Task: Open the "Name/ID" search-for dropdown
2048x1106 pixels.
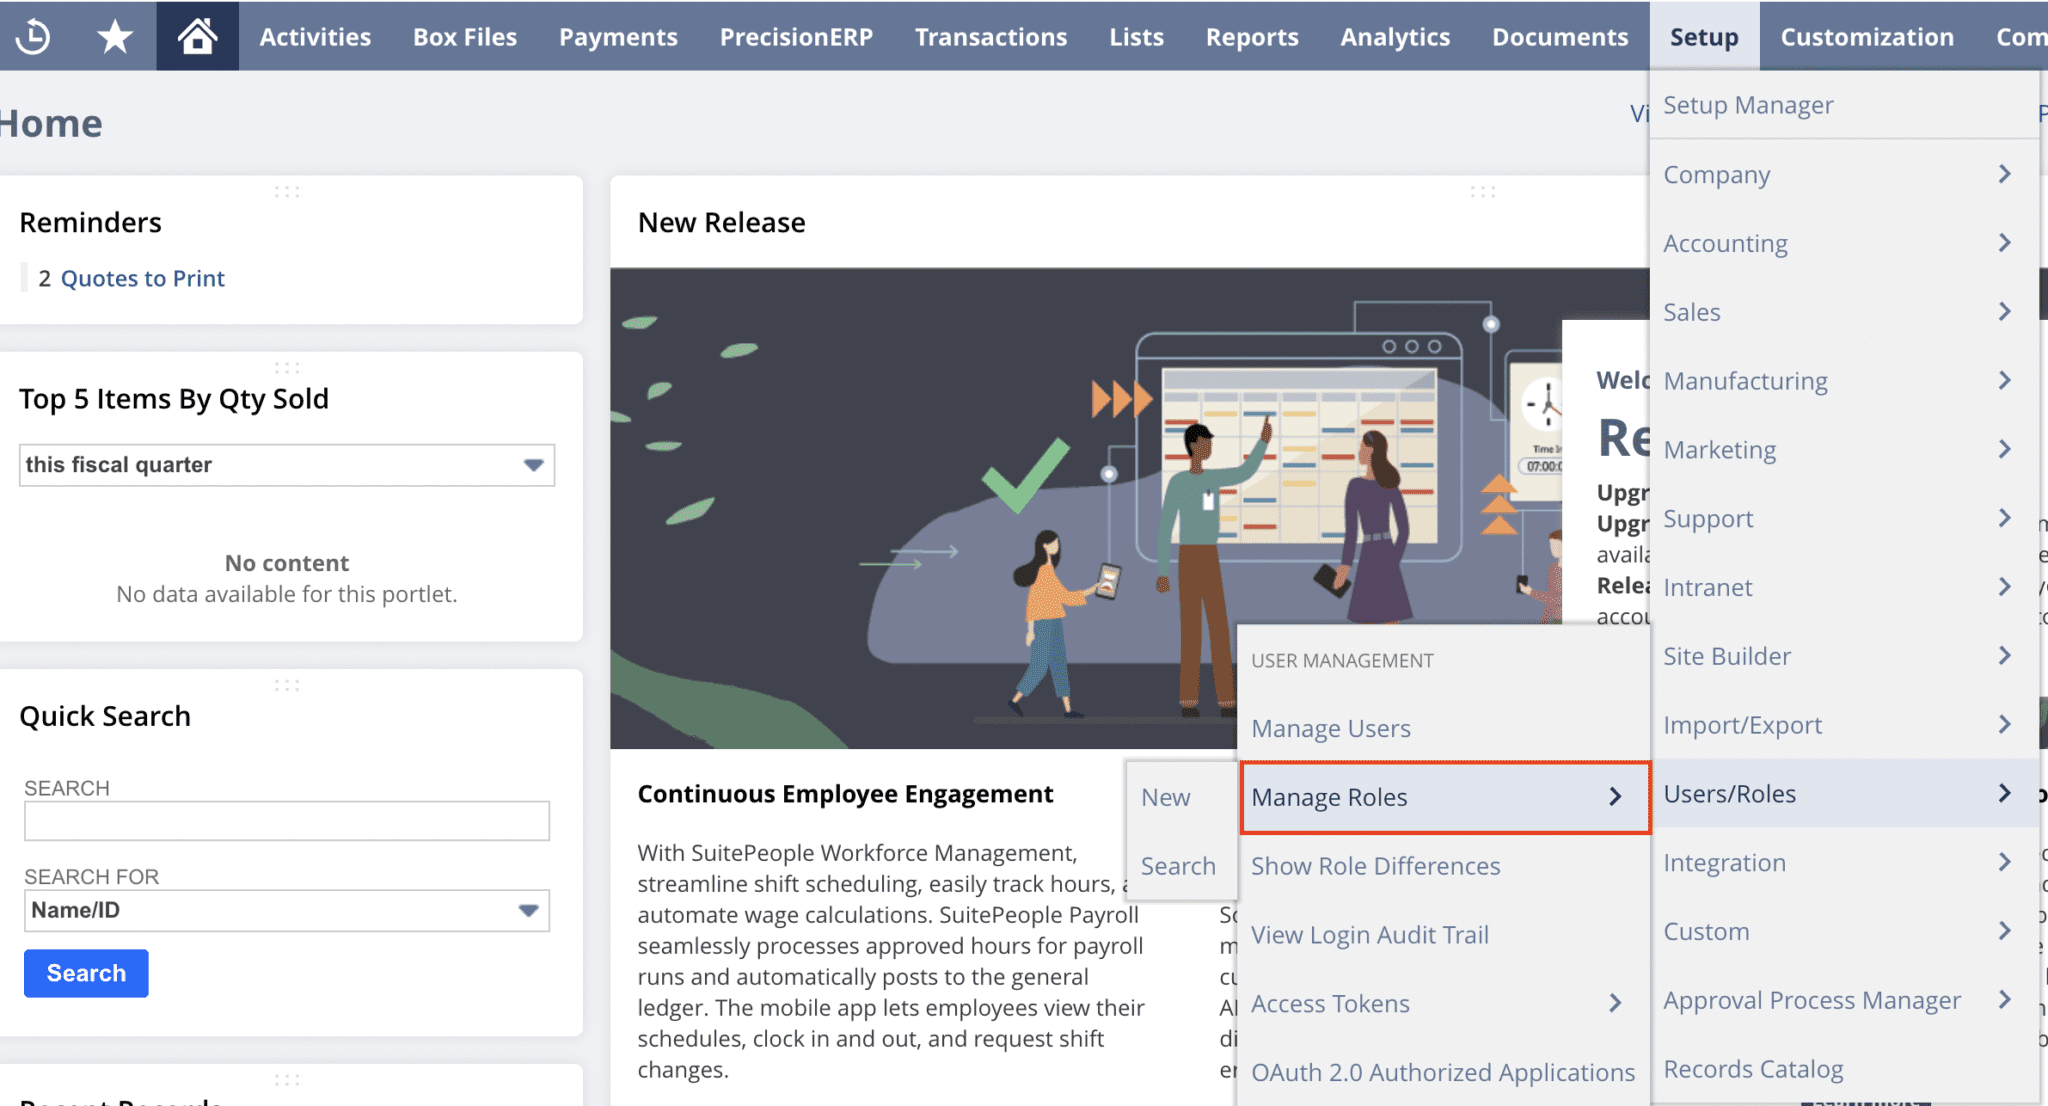Action: (x=529, y=910)
